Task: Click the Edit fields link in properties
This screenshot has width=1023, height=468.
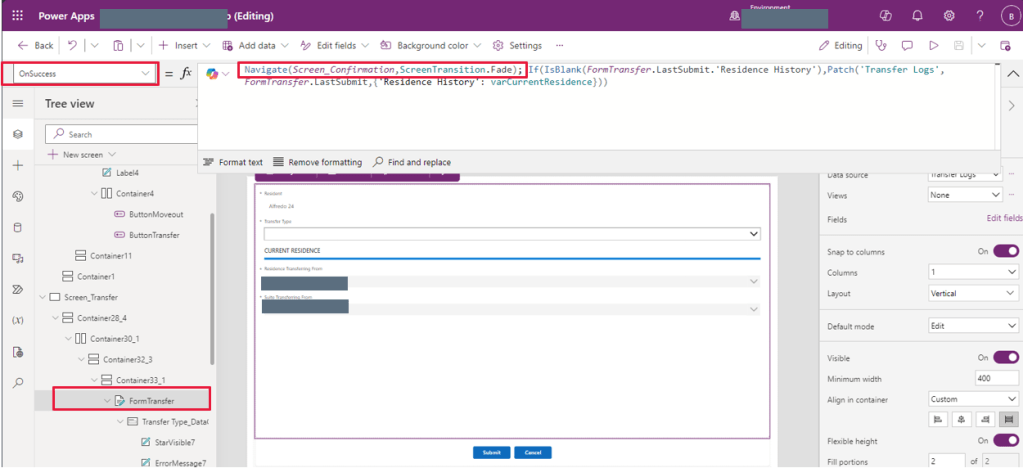Action: pos(1004,218)
